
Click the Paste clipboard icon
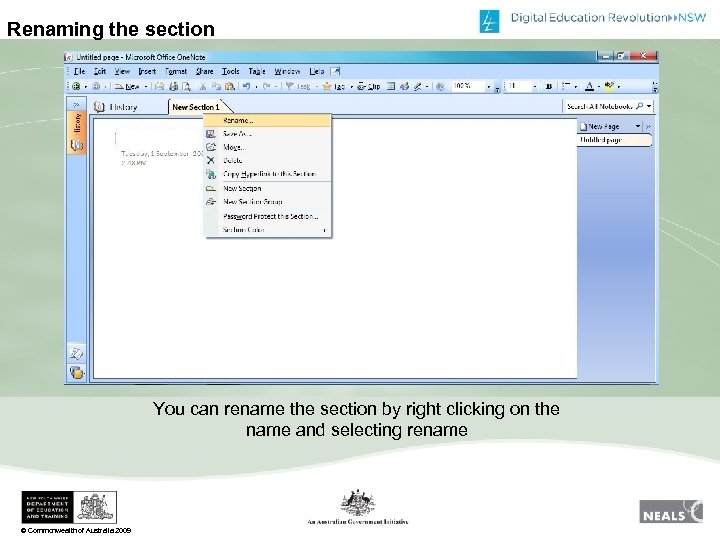pos(230,86)
